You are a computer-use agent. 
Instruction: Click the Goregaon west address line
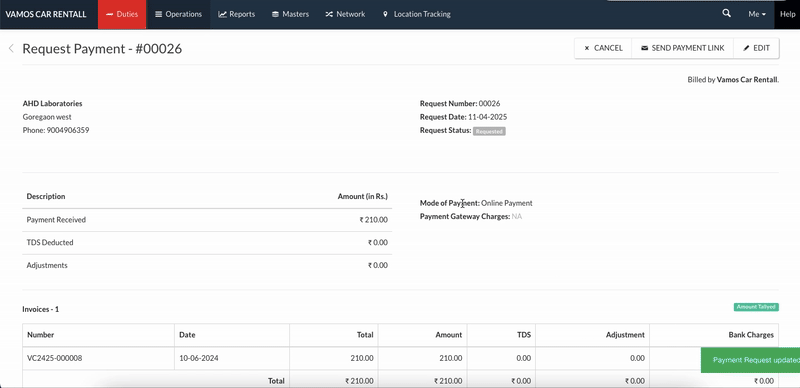[47, 117]
